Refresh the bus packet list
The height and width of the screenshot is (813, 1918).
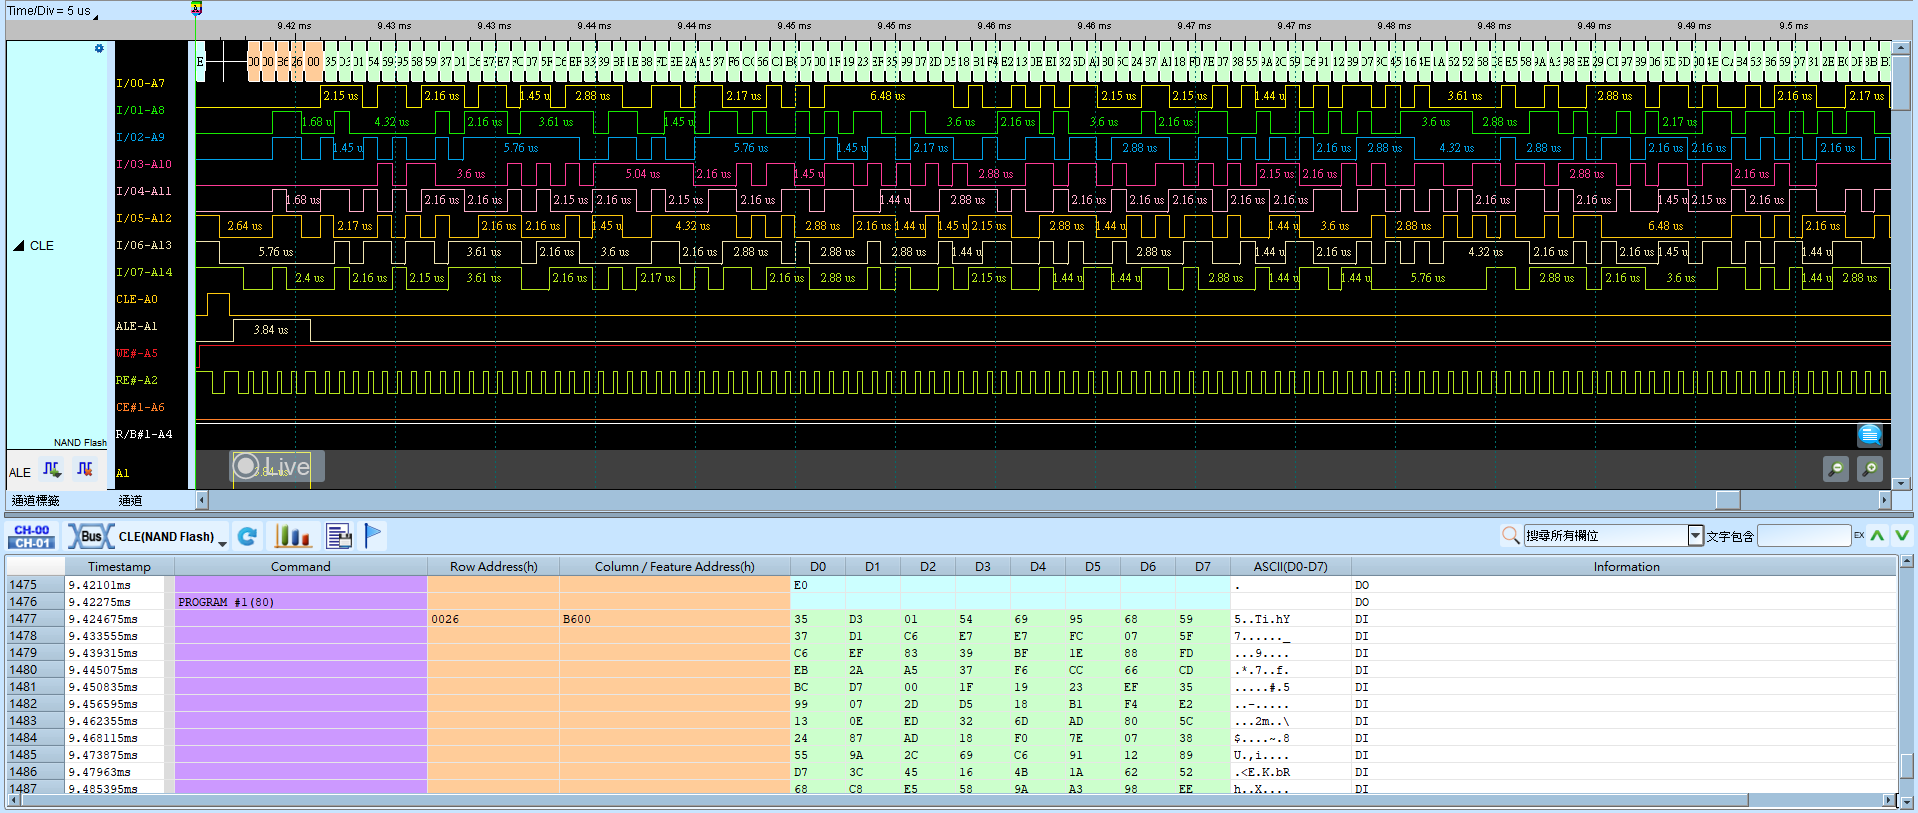(248, 537)
